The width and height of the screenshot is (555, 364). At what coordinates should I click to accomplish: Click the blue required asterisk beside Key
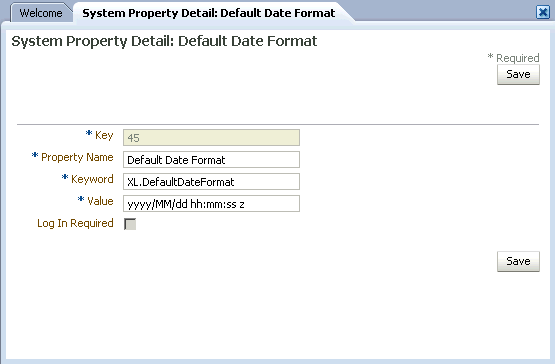pos(89,133)
